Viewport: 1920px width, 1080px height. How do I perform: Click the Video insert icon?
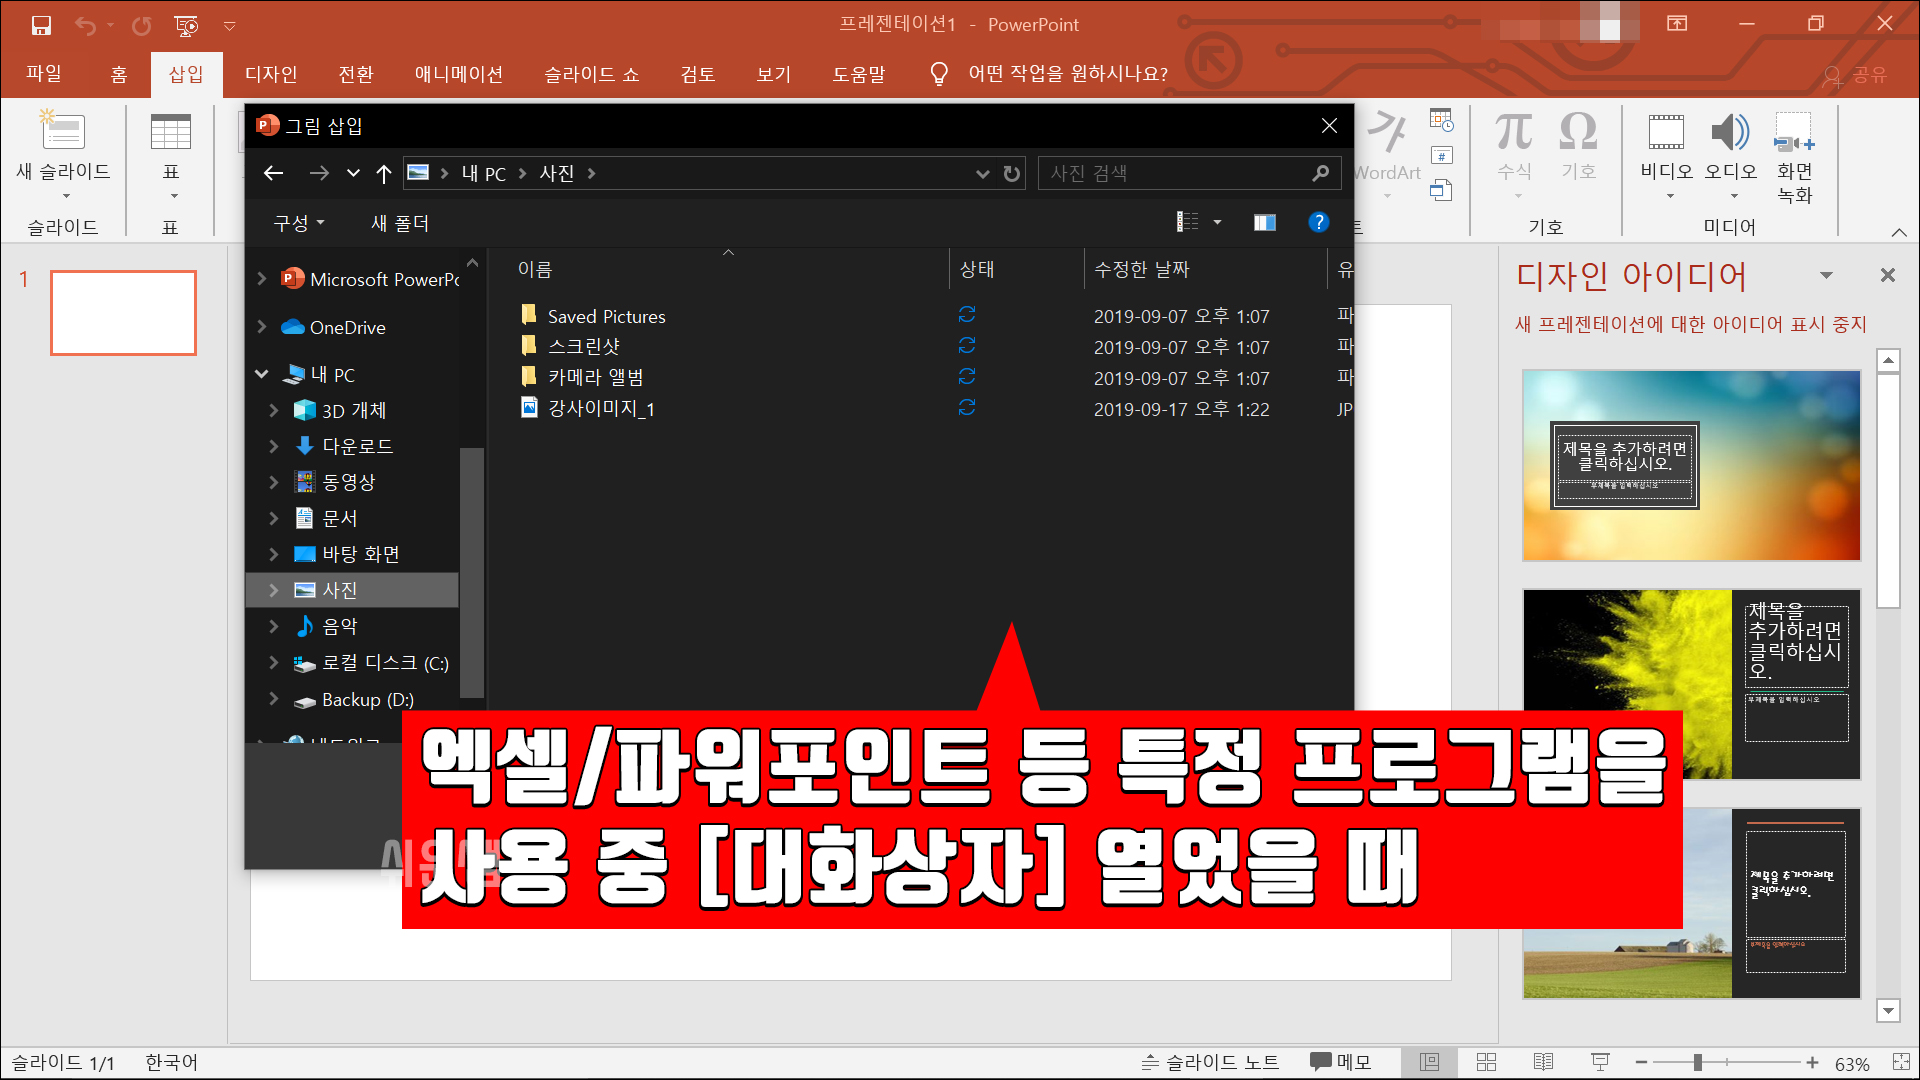pos(1665,133)
